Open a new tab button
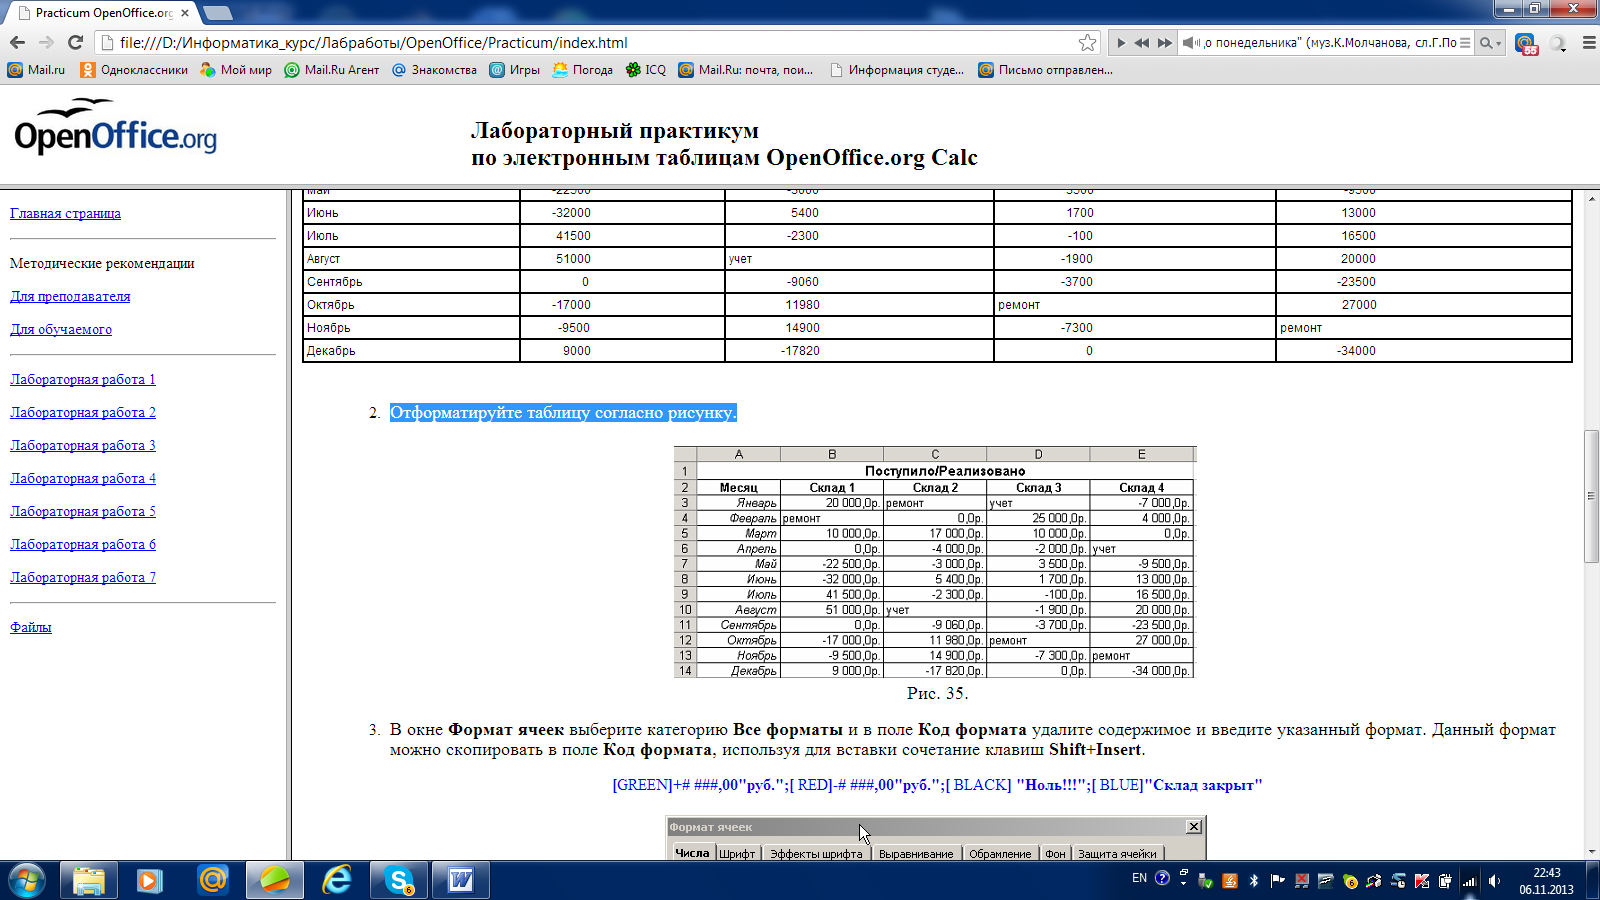This screenshot has width=1600, height=900. 217,13
